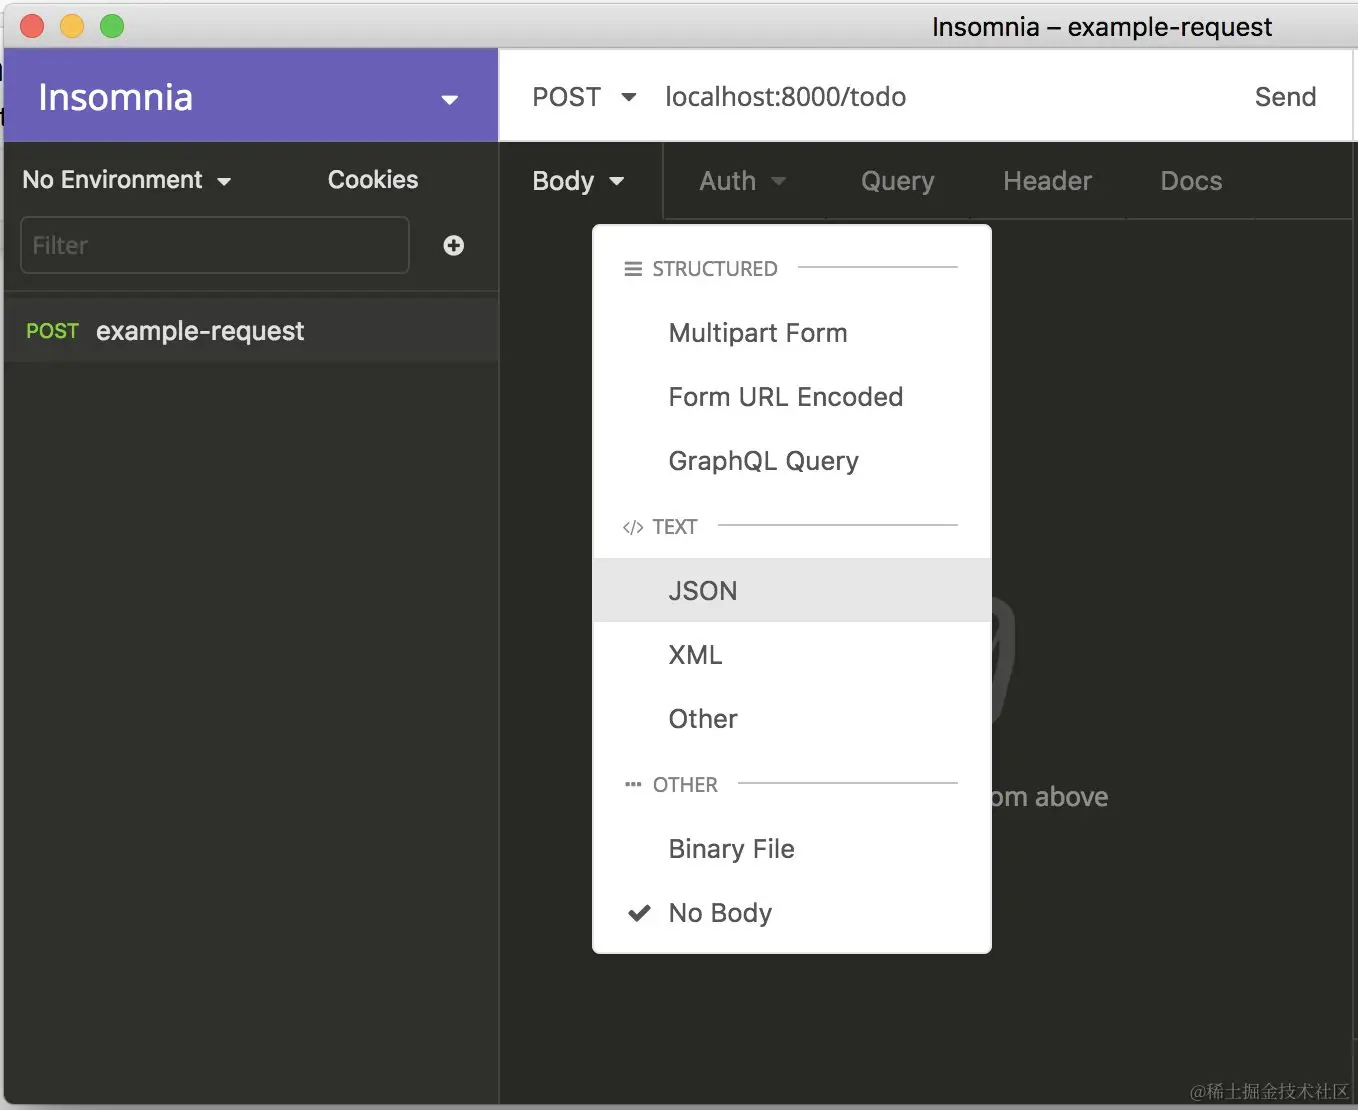Select Form URL Encoded option
This screenshot has height=1110, width=1358.
pos(785,397)
